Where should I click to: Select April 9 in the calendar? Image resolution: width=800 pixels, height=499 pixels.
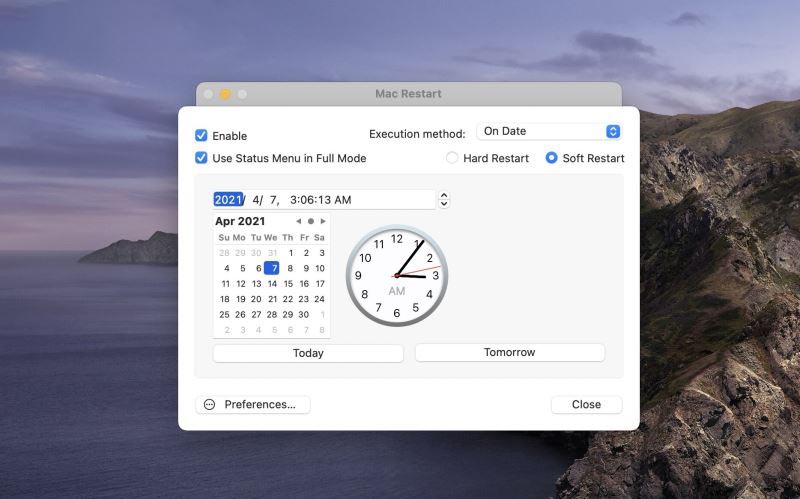[x=306, y=268]
